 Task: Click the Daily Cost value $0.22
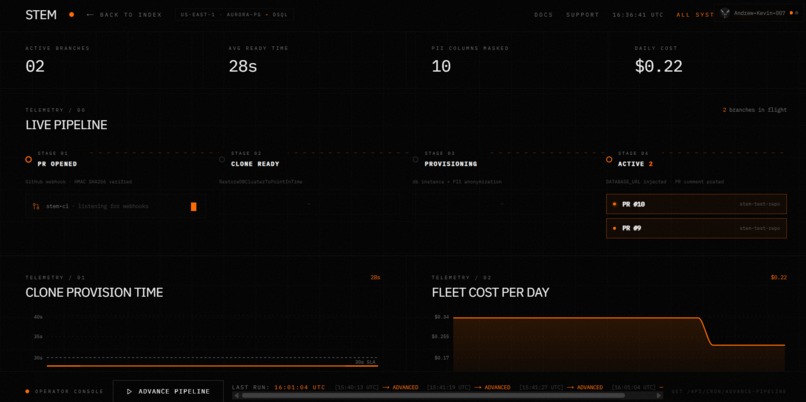coord(658,66)
